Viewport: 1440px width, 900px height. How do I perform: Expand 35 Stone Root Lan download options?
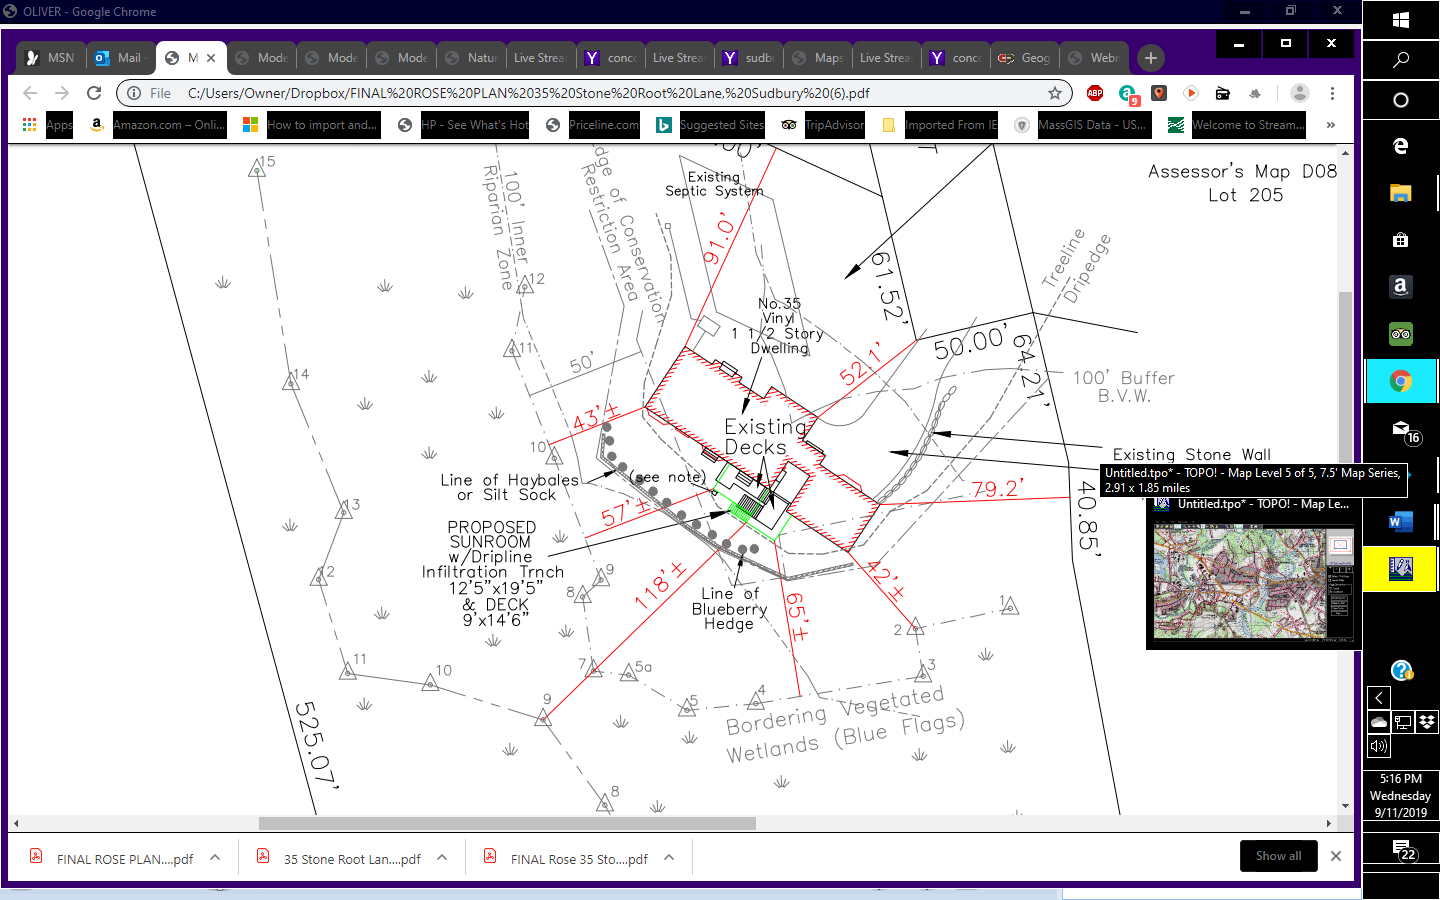point(442,858)
